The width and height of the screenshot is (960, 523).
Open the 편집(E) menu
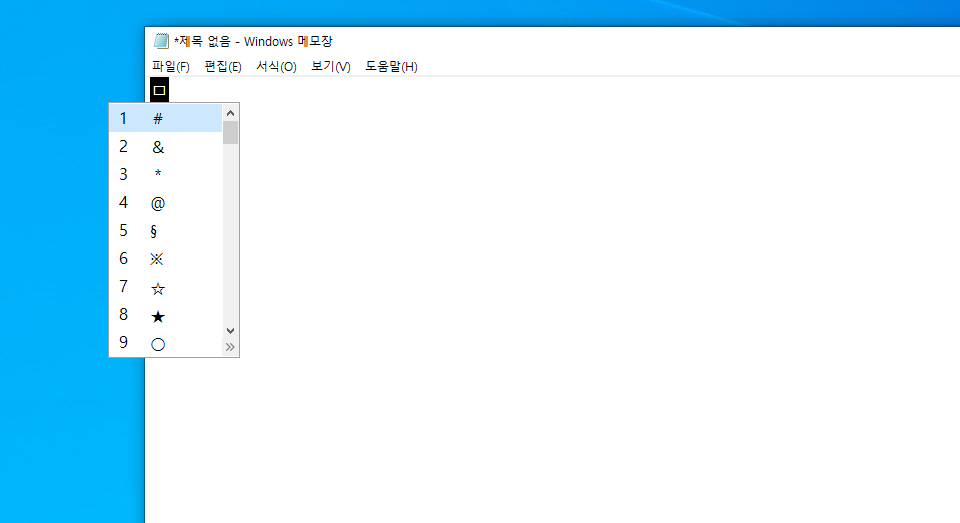point(223,66)
